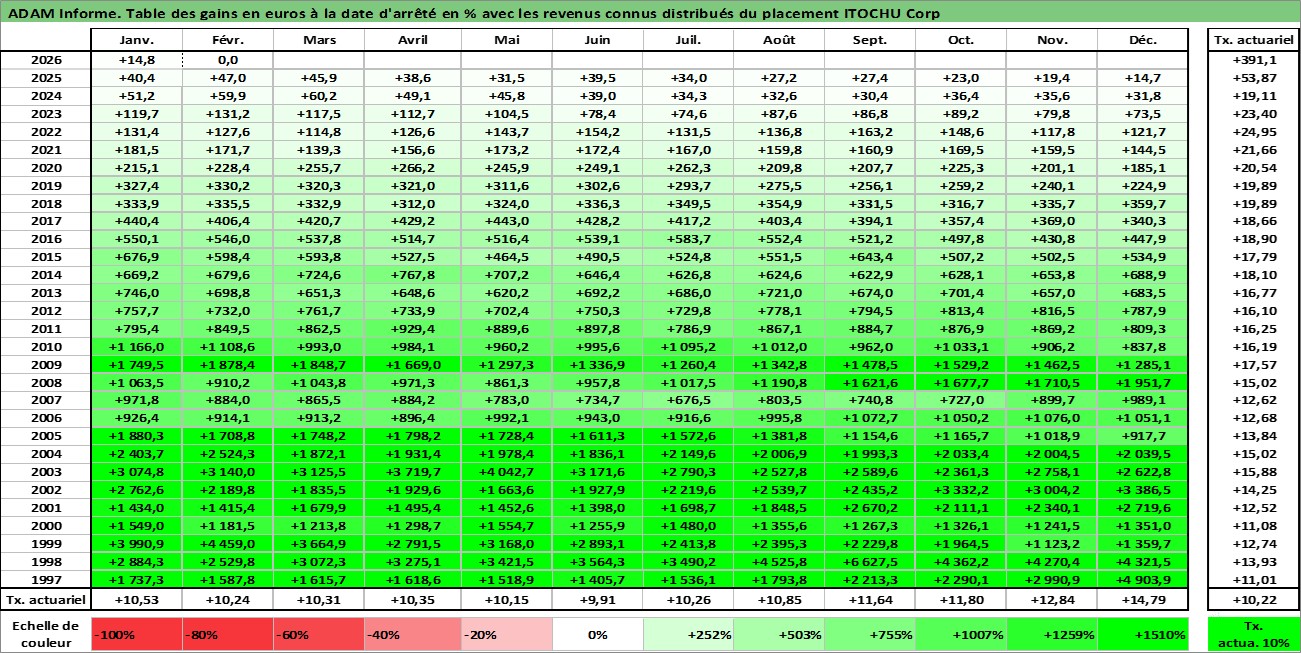The width and height of the screenshot is (1301, 653).
Task: Select the 2016 Juil. cell '+583,7'
Action: [x=688, y=240]
